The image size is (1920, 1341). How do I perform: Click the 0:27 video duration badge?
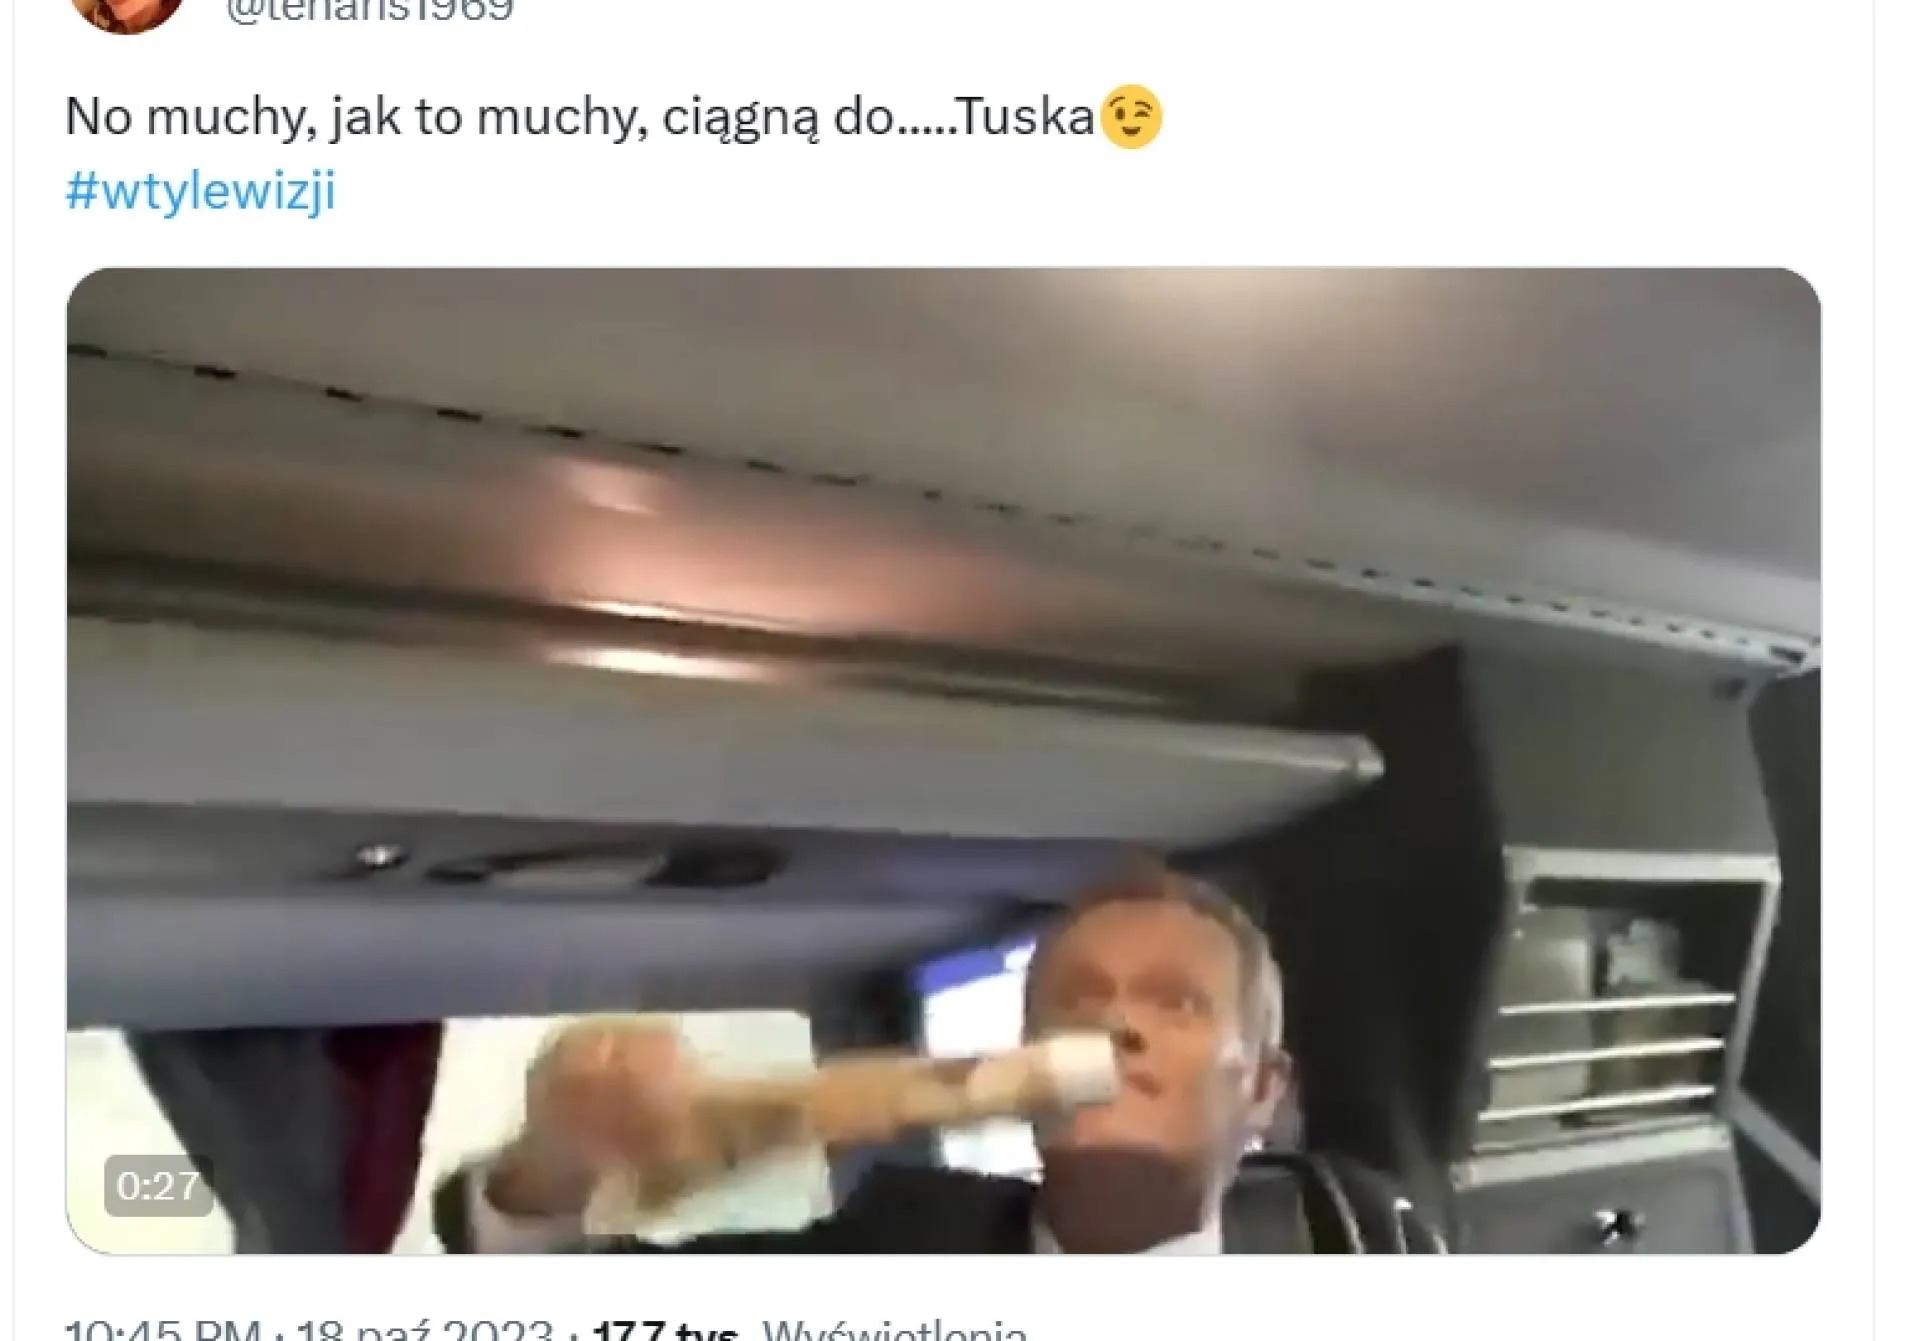tap(158, 1186)
